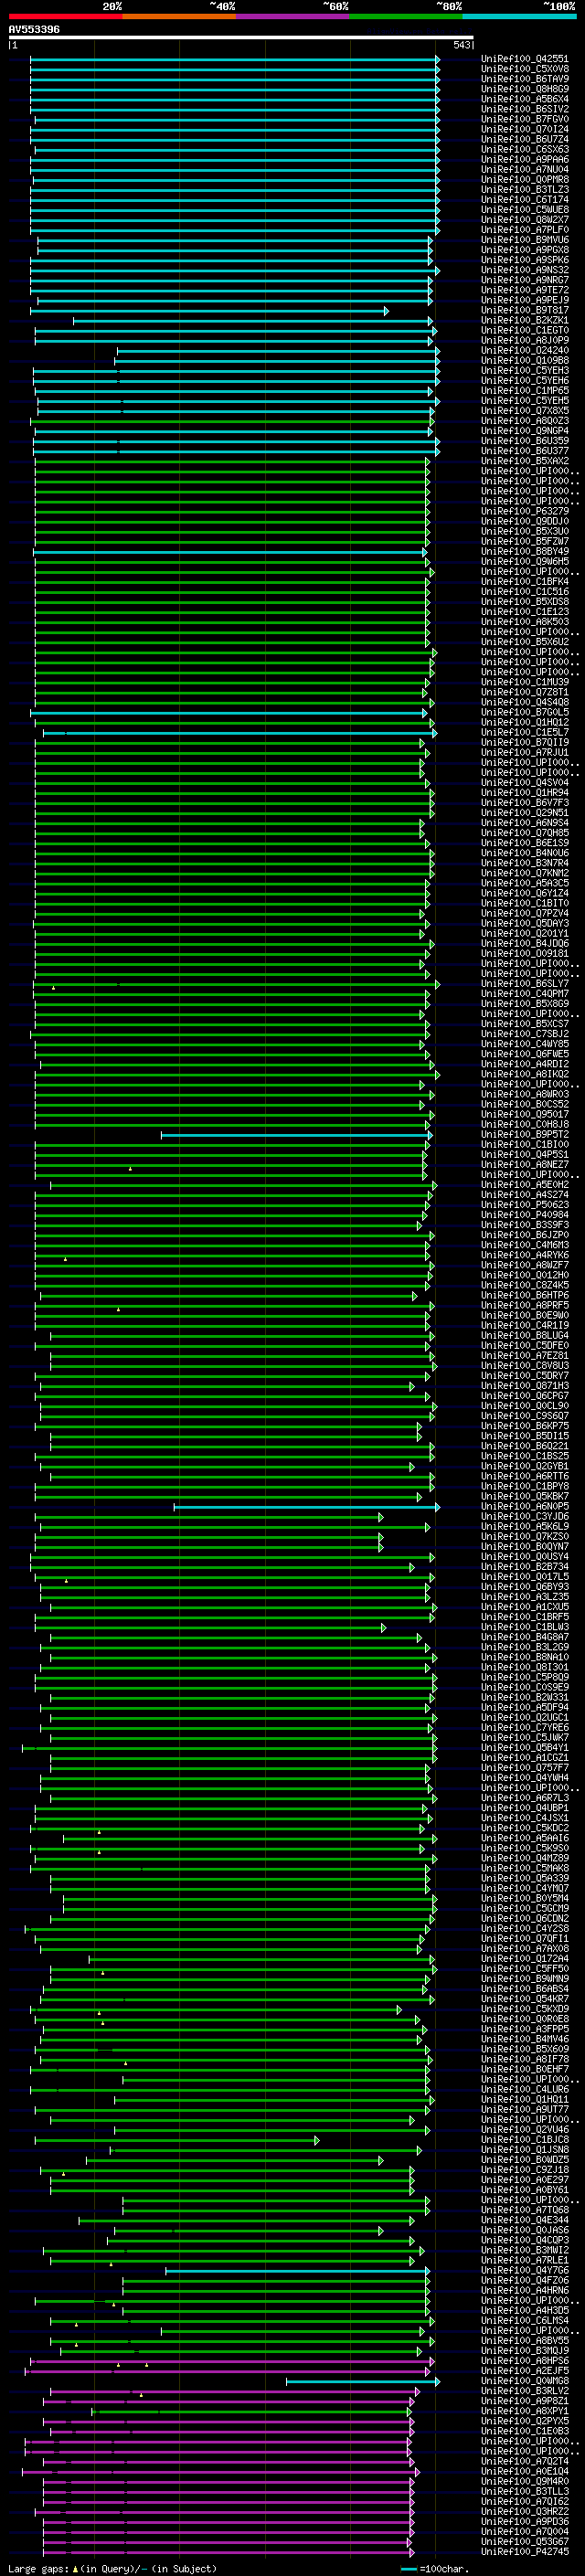585x2576 pixels.
Task: Select the UniRef100_B6SLY7 label
Action: click(524, 984)
